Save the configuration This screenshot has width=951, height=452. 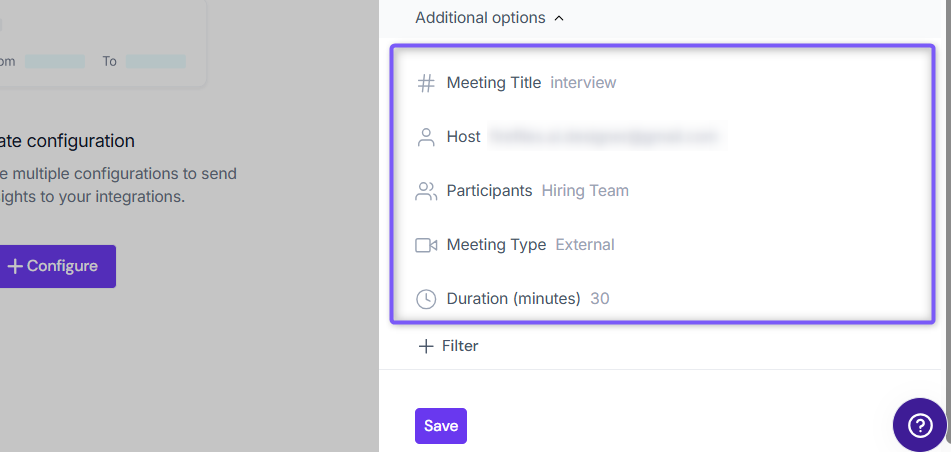(441, 426)
